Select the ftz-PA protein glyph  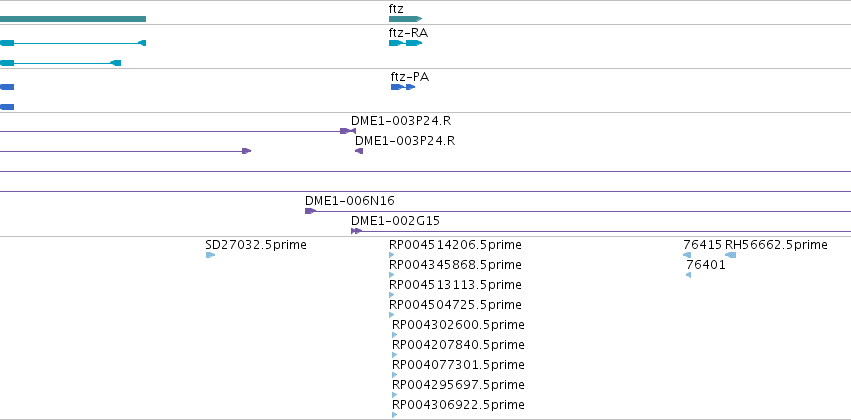[x=403, y=87]
